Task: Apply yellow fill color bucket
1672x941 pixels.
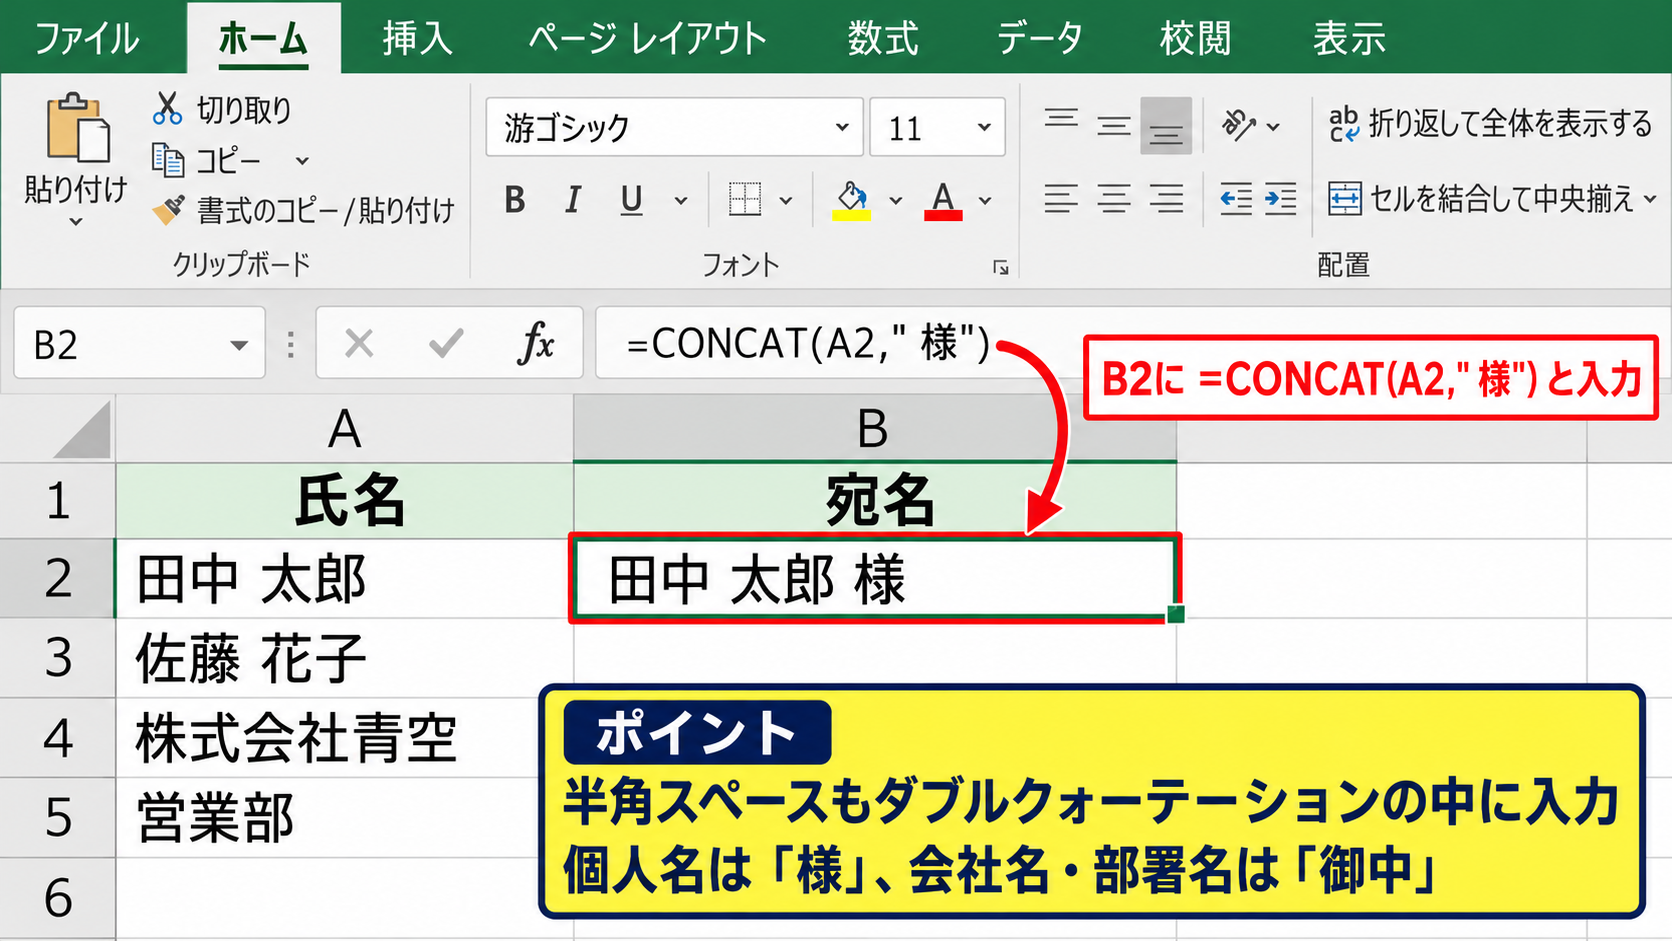Action: pos(852,200)
